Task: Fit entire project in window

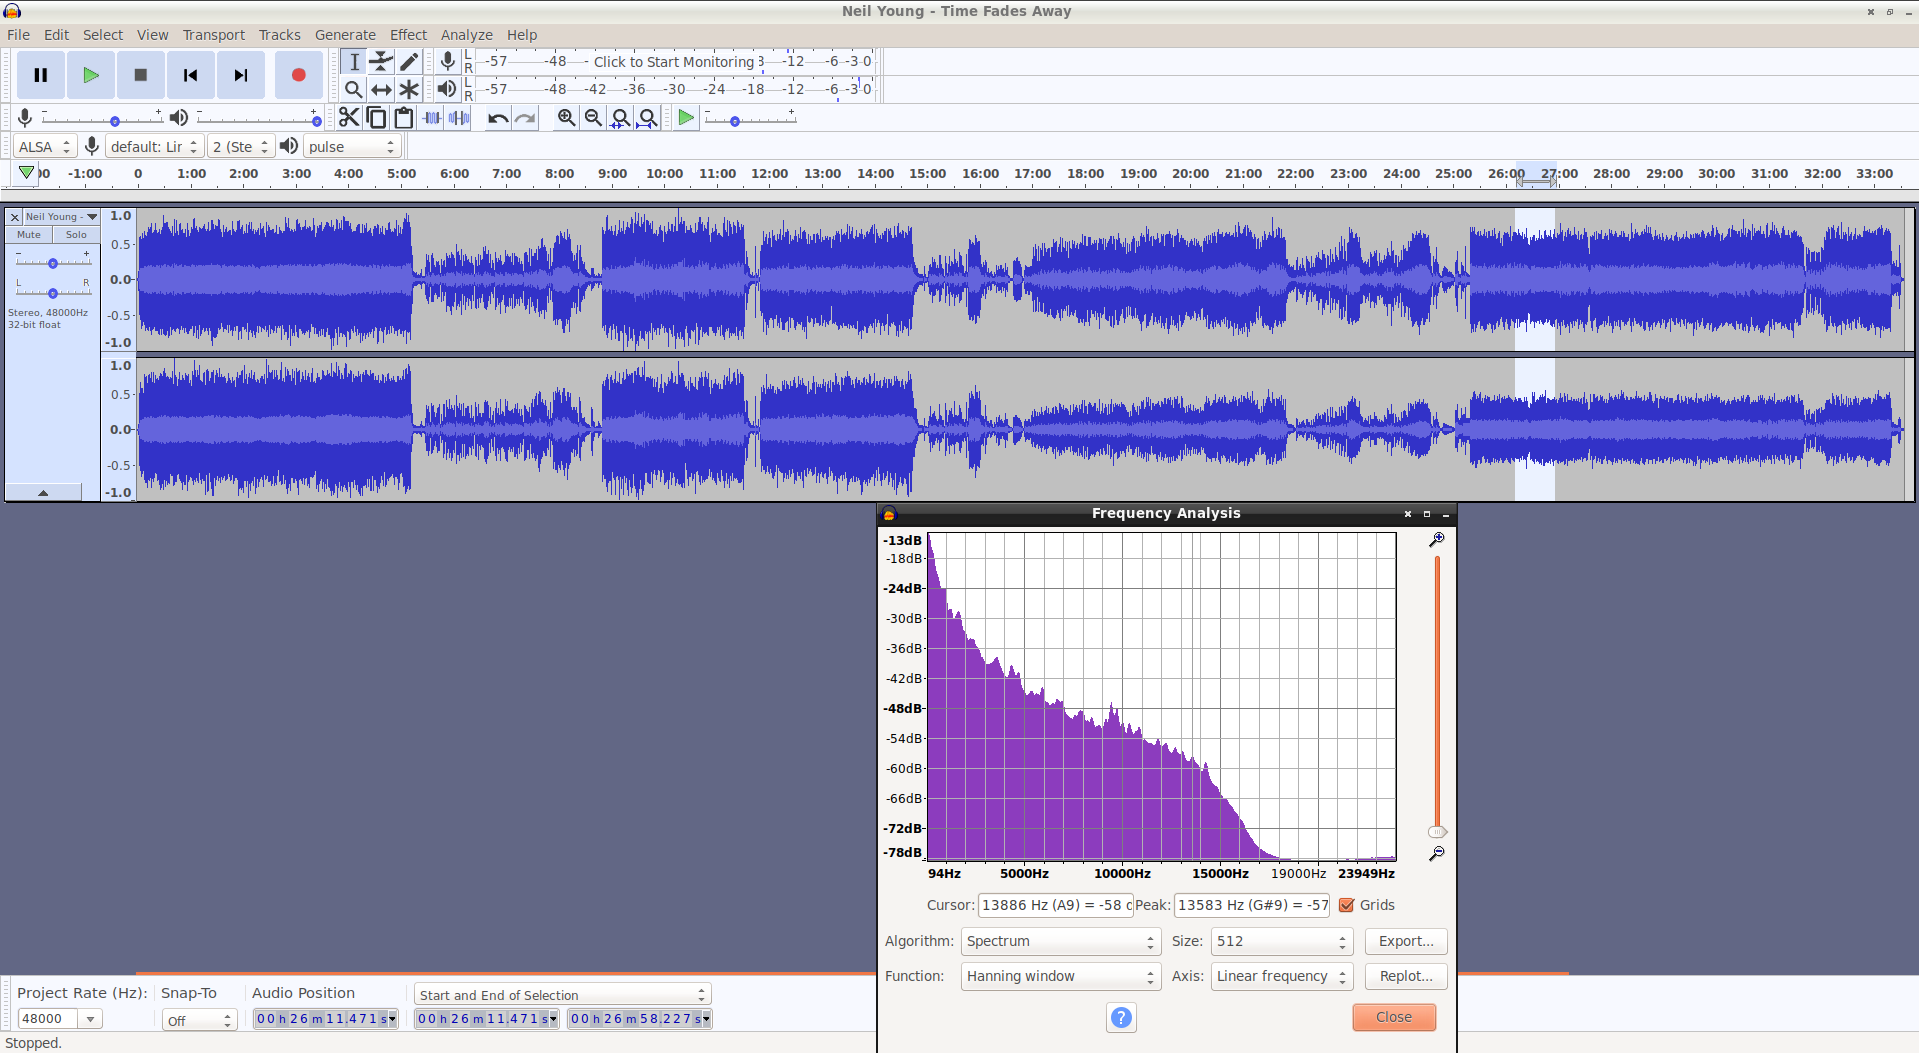Action: tap(648, 118)
